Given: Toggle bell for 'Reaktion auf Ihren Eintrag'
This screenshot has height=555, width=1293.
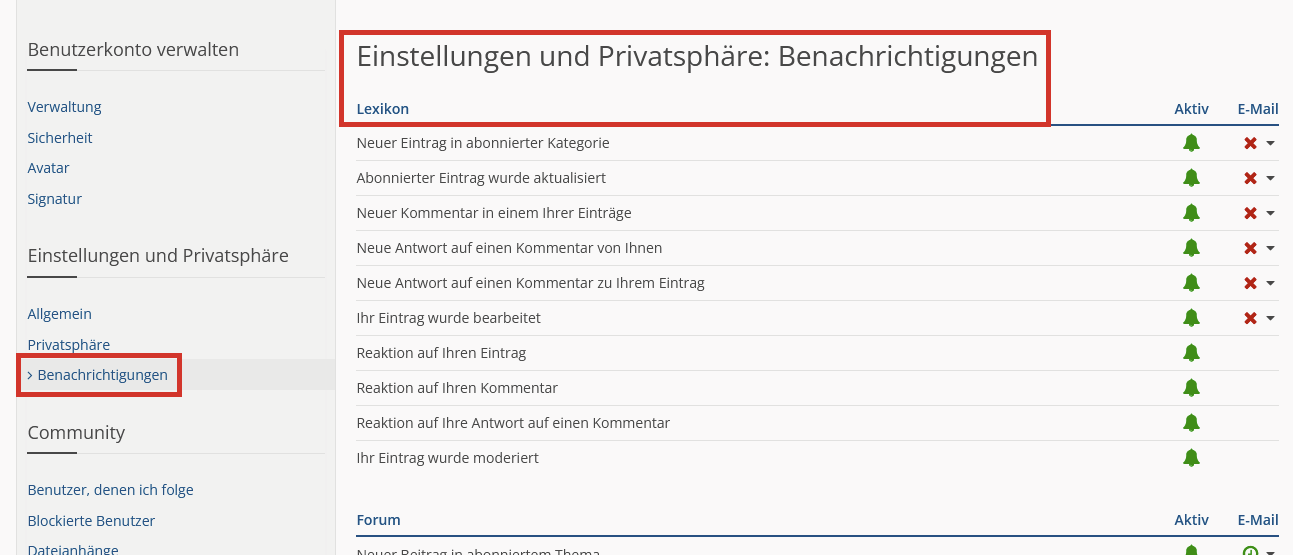Looking at the screenshot, I should (1191, 353).
